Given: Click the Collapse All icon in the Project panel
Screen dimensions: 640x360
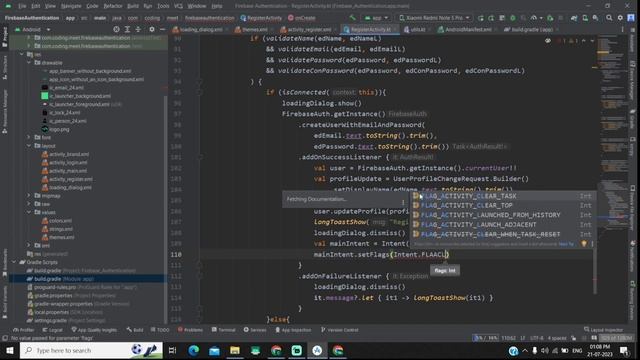Looking at the screenshot, I should click(x=138, y=29).
